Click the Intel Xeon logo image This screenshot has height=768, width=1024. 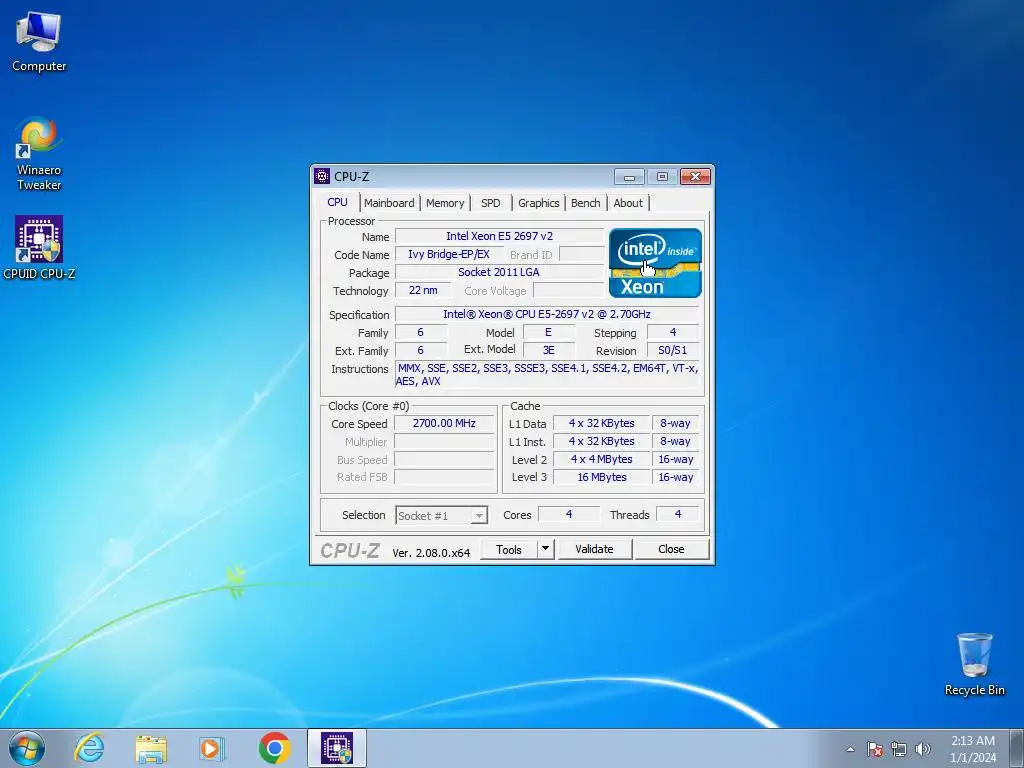[655, 263]
